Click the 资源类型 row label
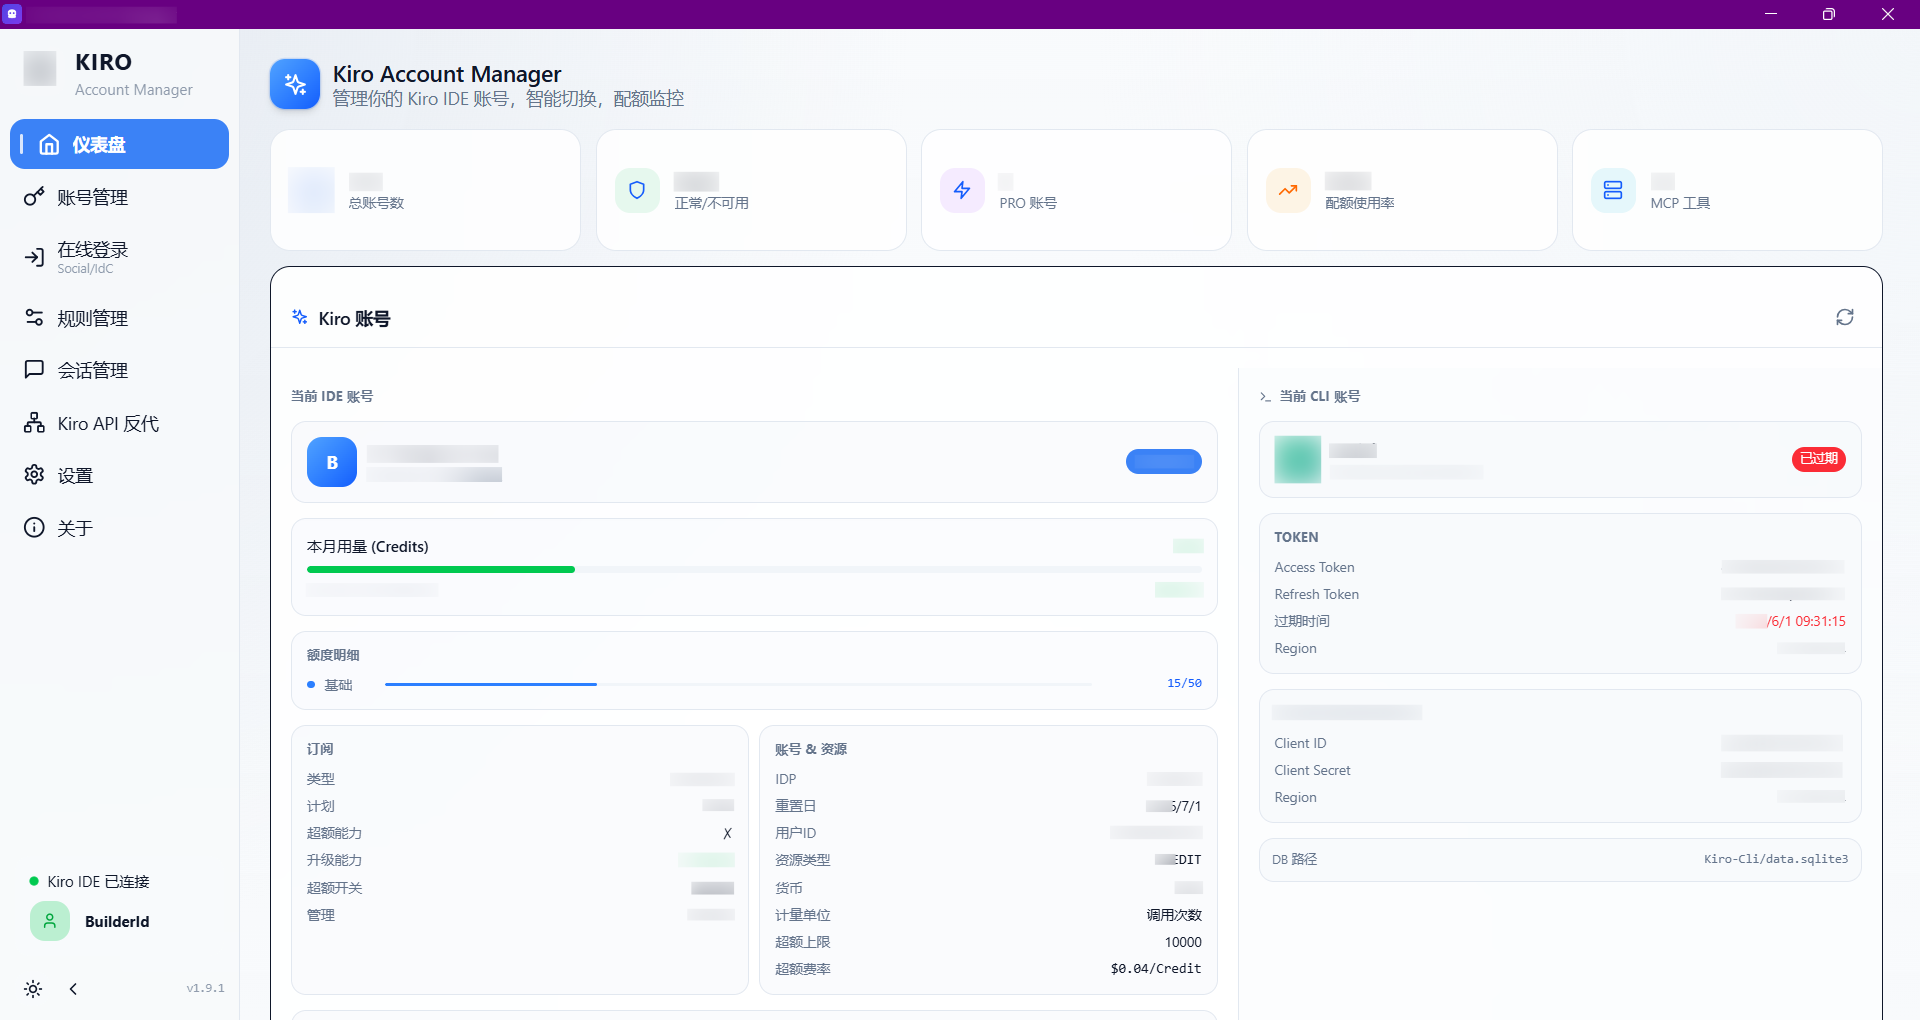The image size is (1920, 1020). (x=803, y=860)
